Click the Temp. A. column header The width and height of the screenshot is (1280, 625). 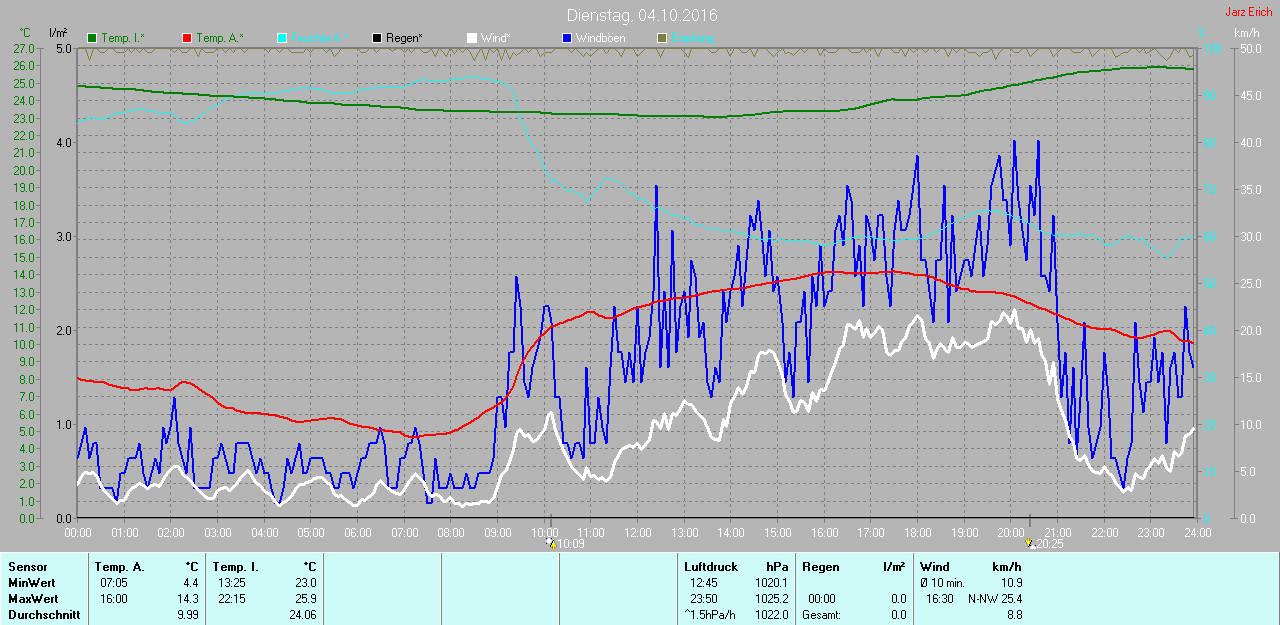click(119, 567)
